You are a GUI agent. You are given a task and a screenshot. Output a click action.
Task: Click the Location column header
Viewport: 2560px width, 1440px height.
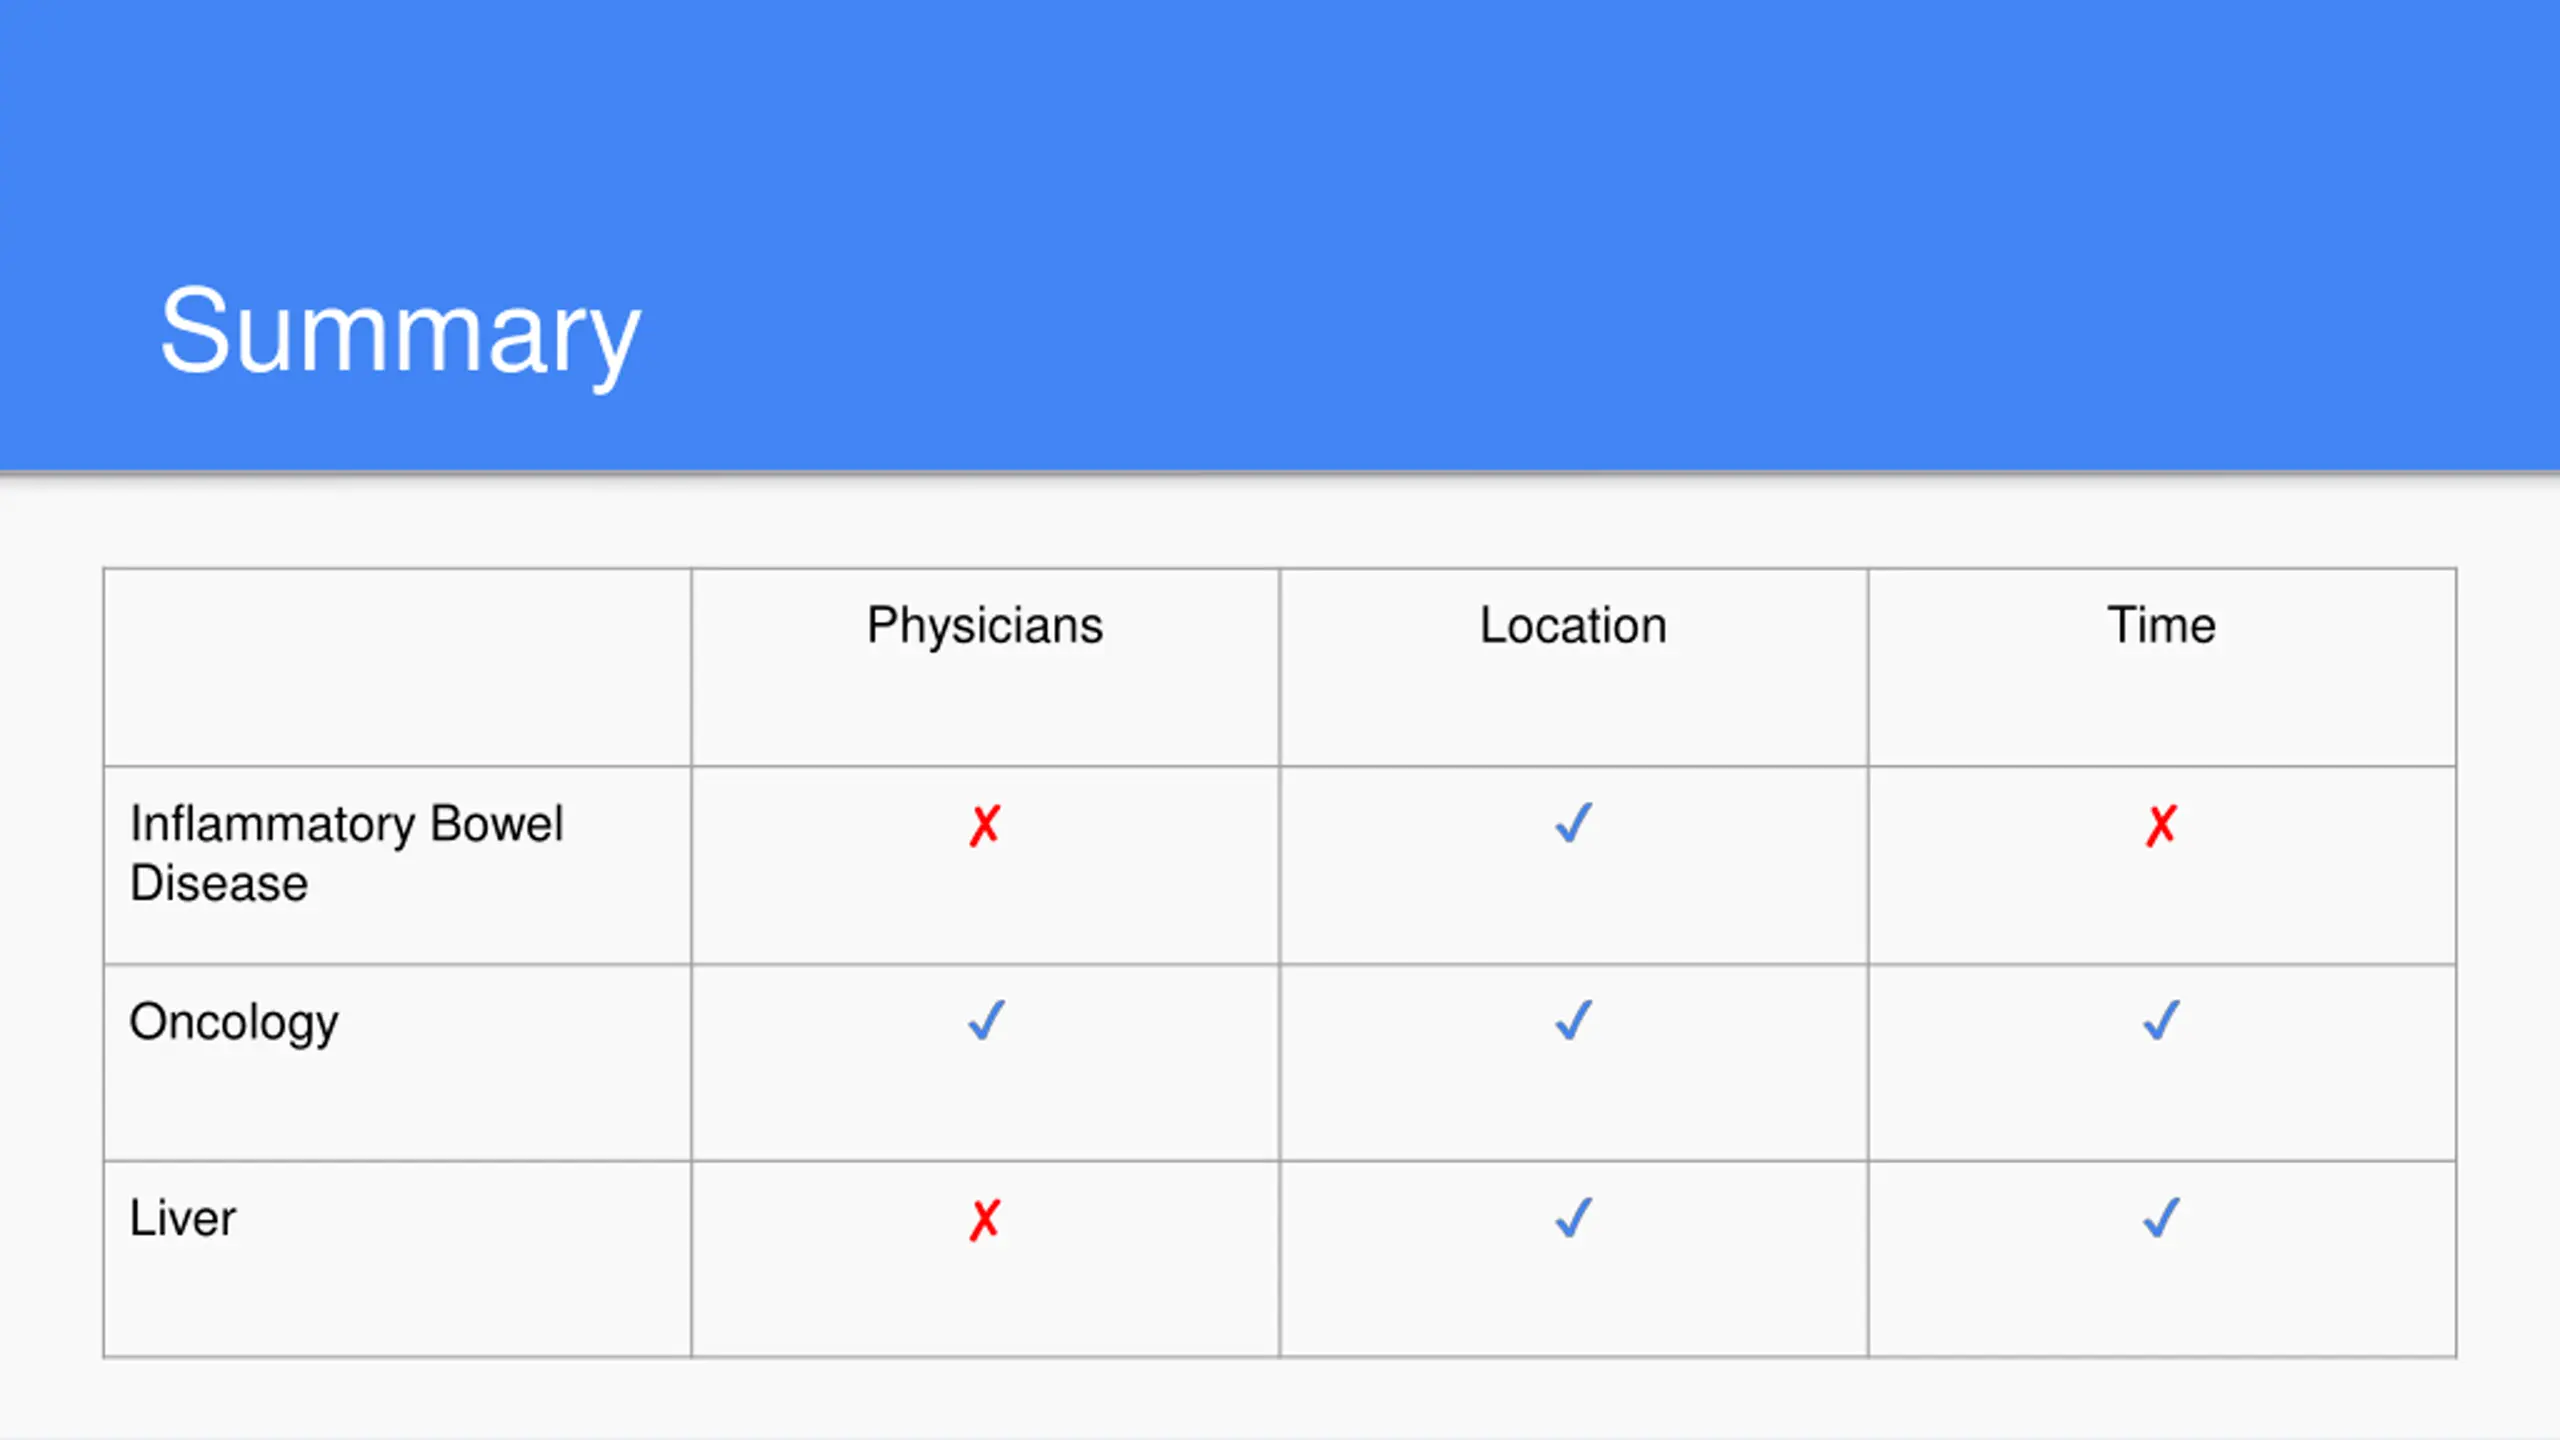pyautogui.click(x=1573, y=626)
